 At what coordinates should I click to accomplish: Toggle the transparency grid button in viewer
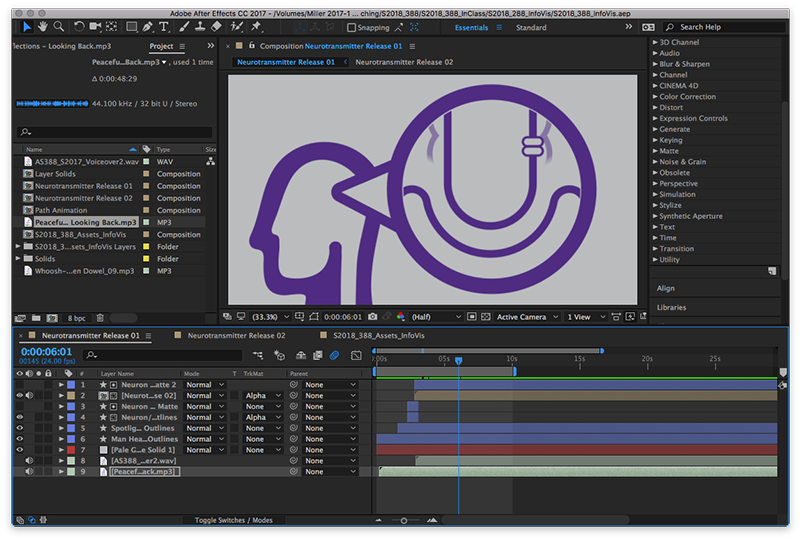pos(486,317)
